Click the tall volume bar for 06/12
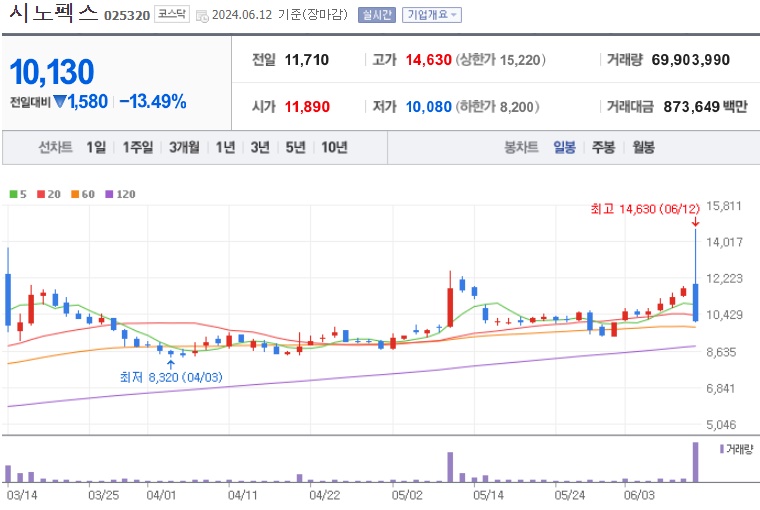This screenshot has width=760, height=510. 696,462
